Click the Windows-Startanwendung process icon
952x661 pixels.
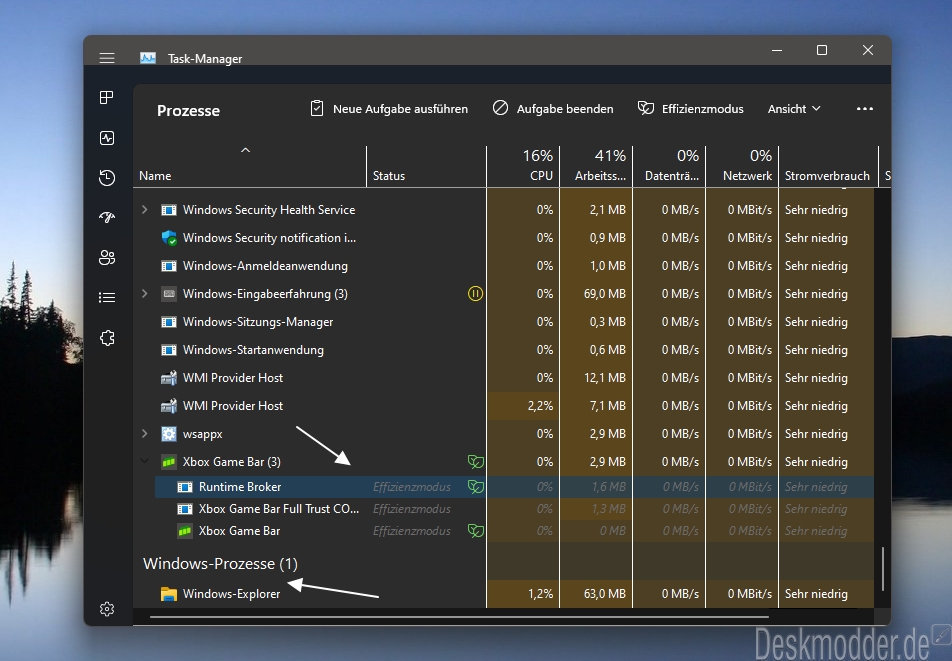coord(169,350)
